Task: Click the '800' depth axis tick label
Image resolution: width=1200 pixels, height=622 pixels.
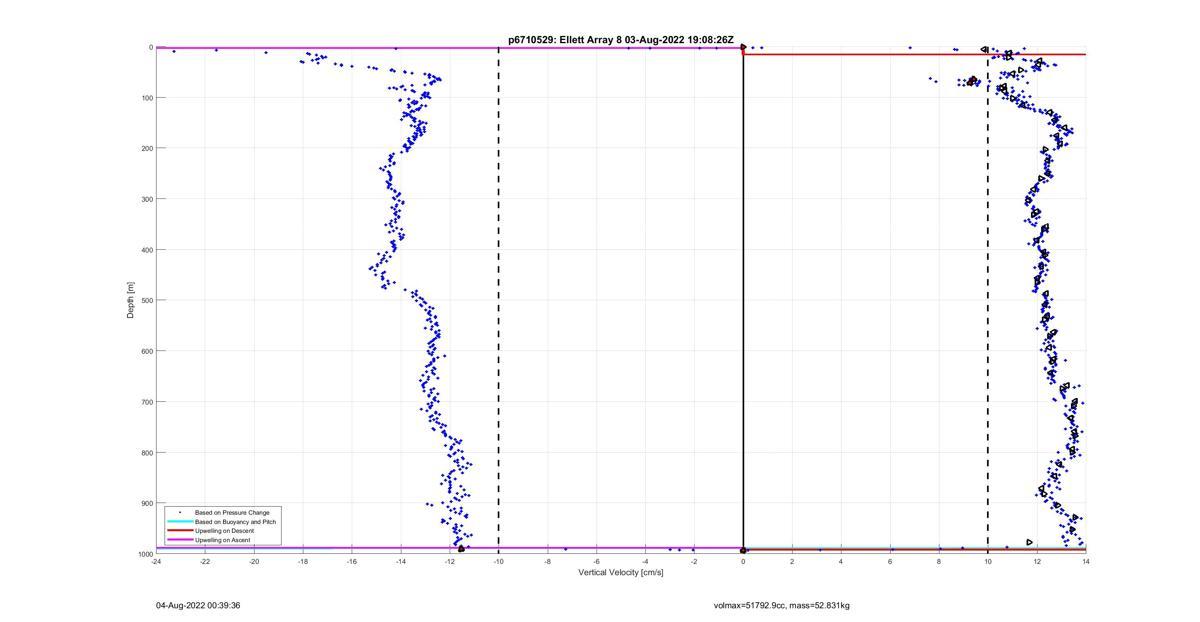Action: 146,452
